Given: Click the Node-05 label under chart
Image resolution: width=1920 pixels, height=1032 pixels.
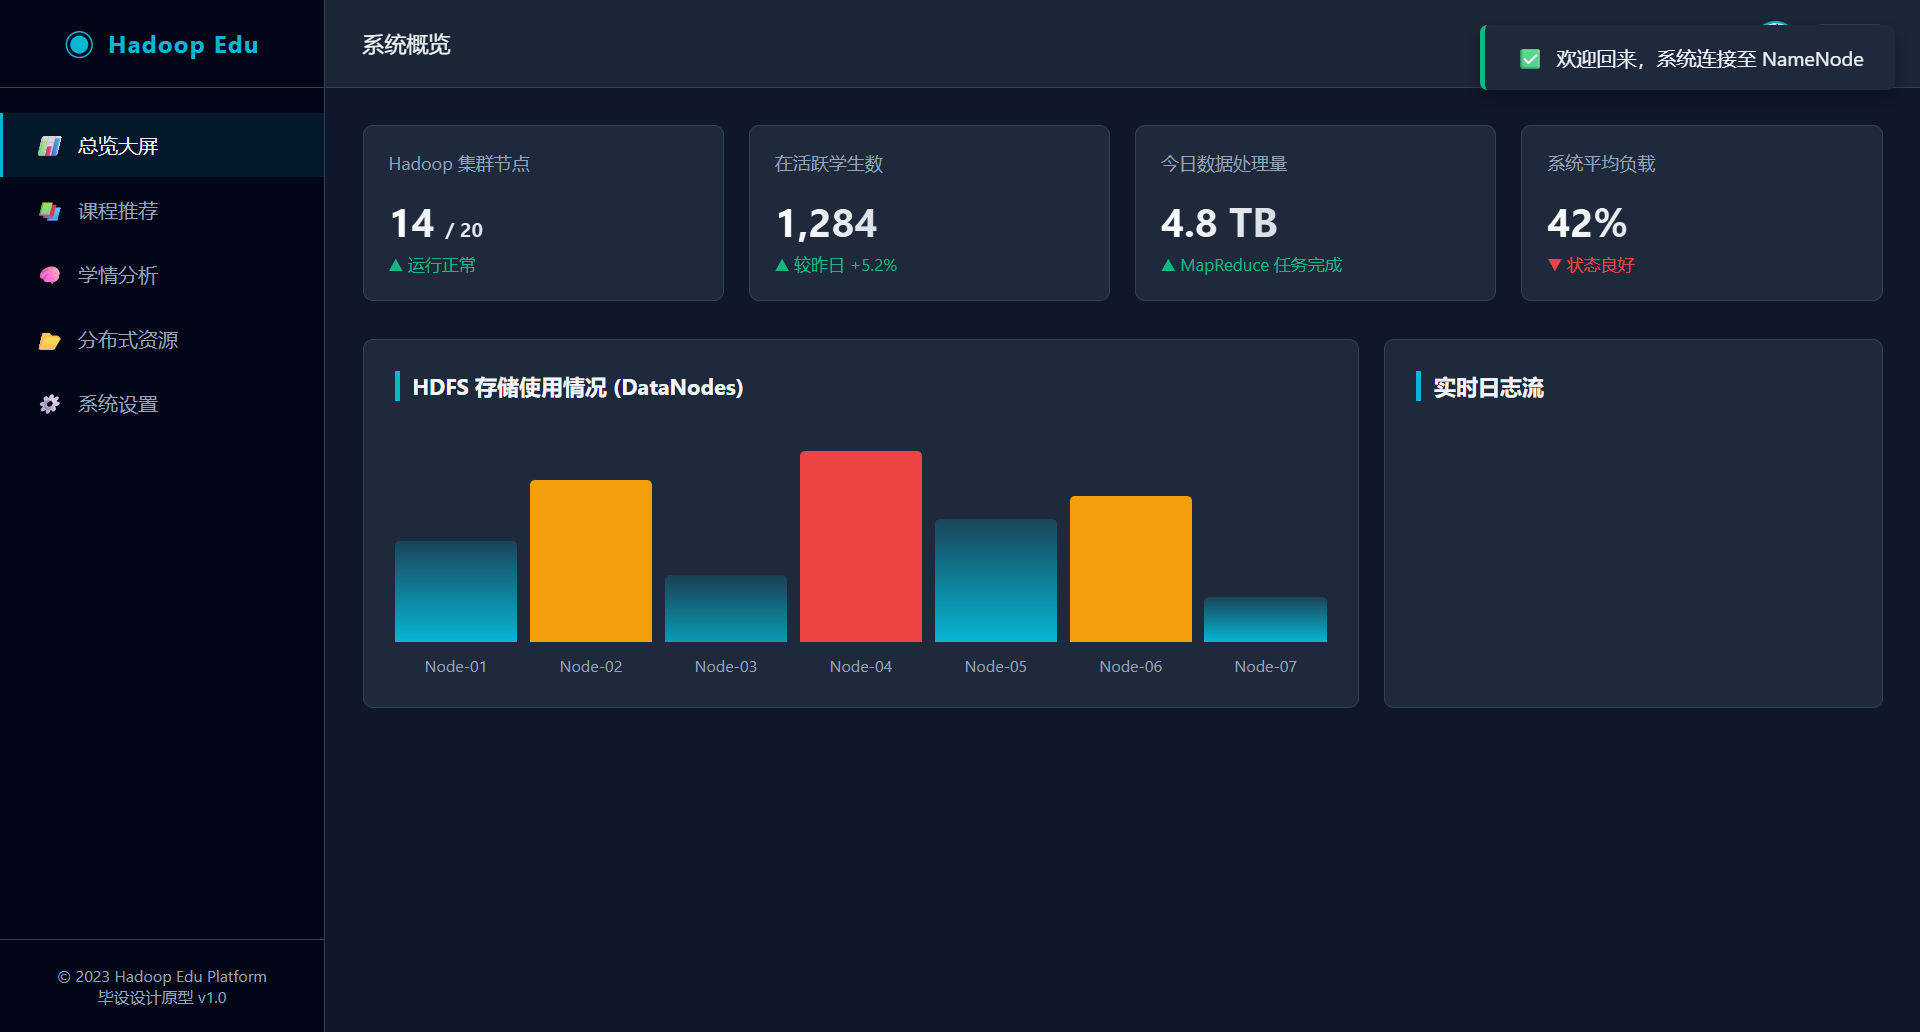Looking at the screenshot, I should click(x=995, y=667).
